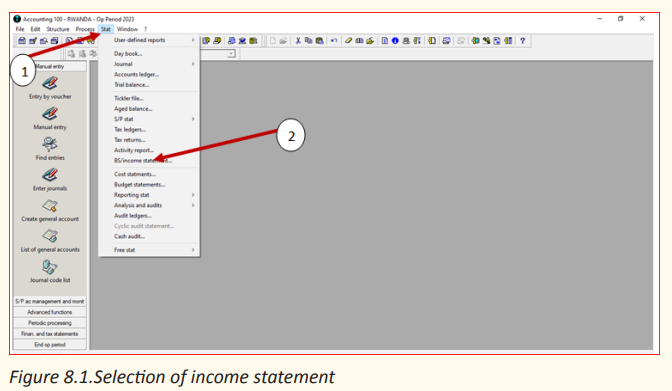Open the Finan. and tax statements section
The height and width of the screenshot is (391, 672).
(x=50, y=334)
